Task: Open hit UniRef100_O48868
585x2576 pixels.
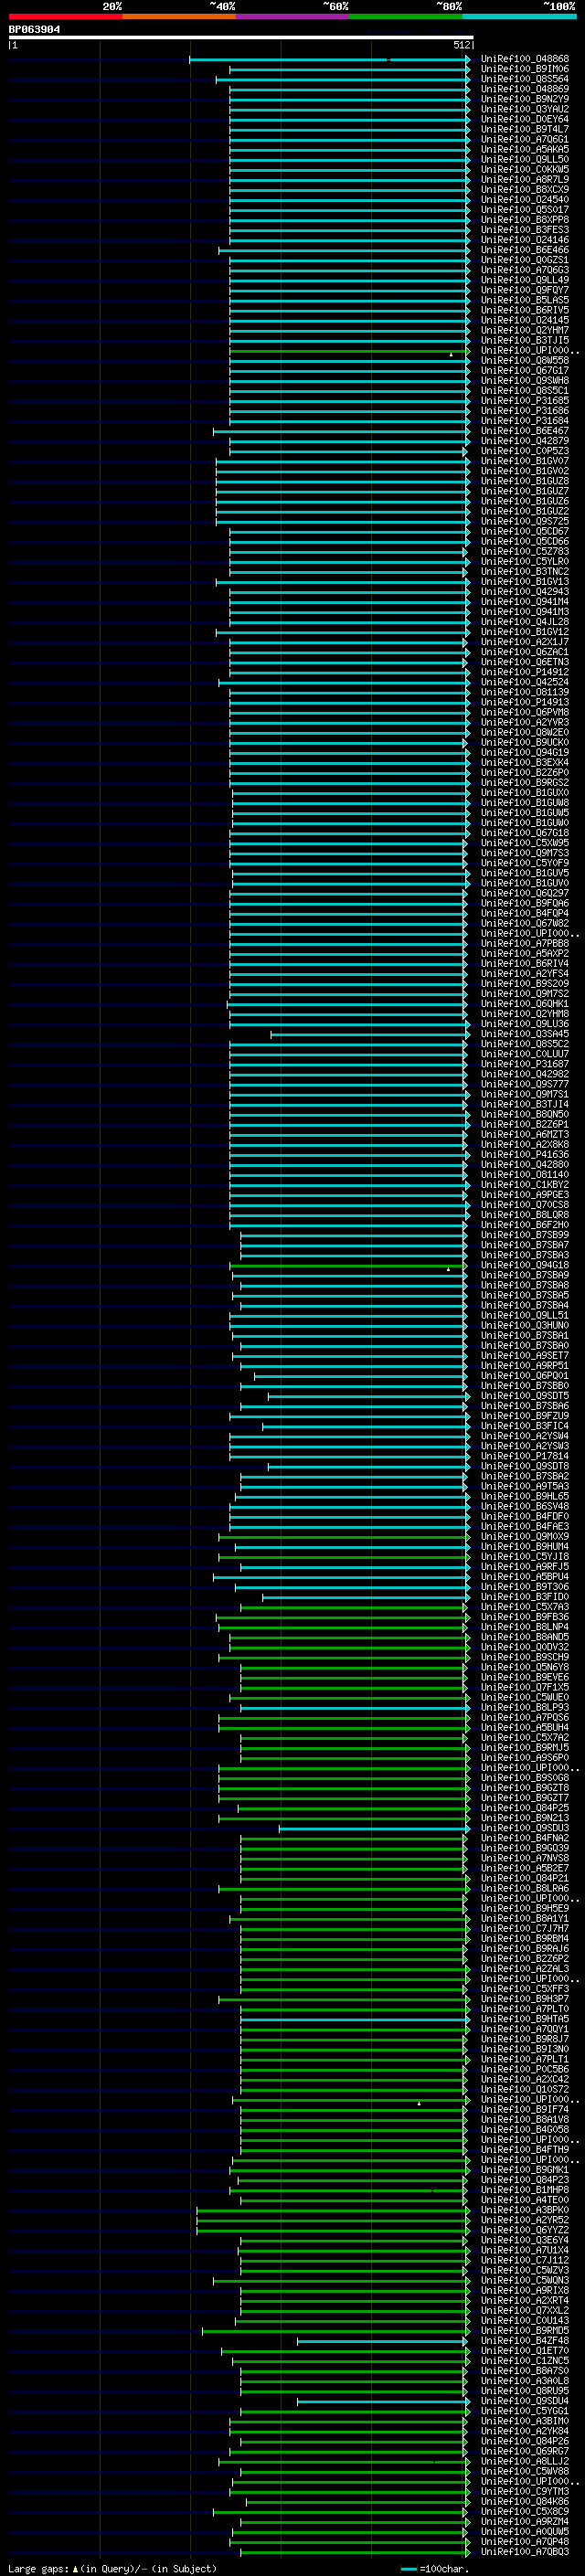Action: 524,59
